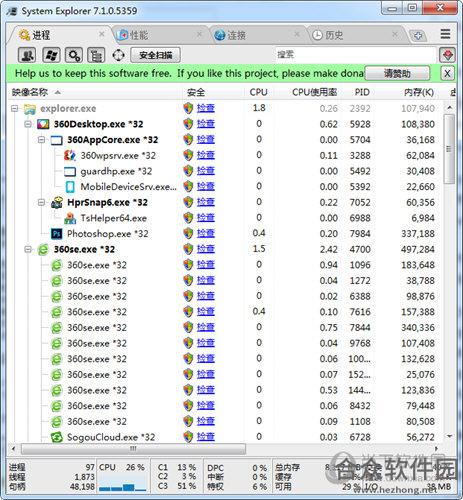Close the 进程 tab with its X

[x=101, y=34]
